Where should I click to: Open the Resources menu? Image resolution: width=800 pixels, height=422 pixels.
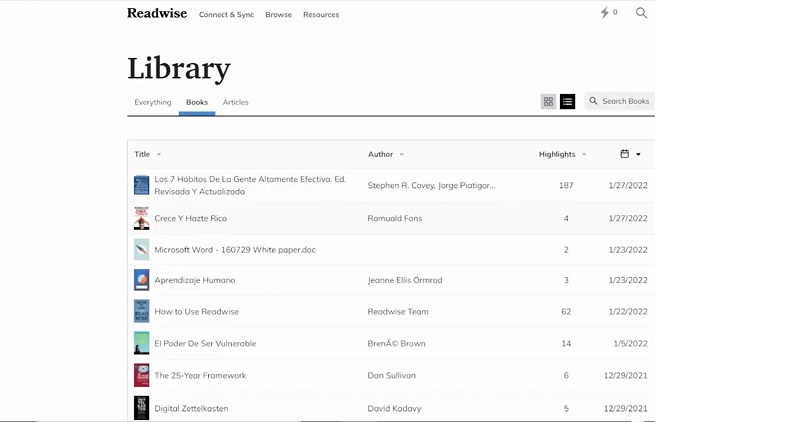(x=321, y=15)
